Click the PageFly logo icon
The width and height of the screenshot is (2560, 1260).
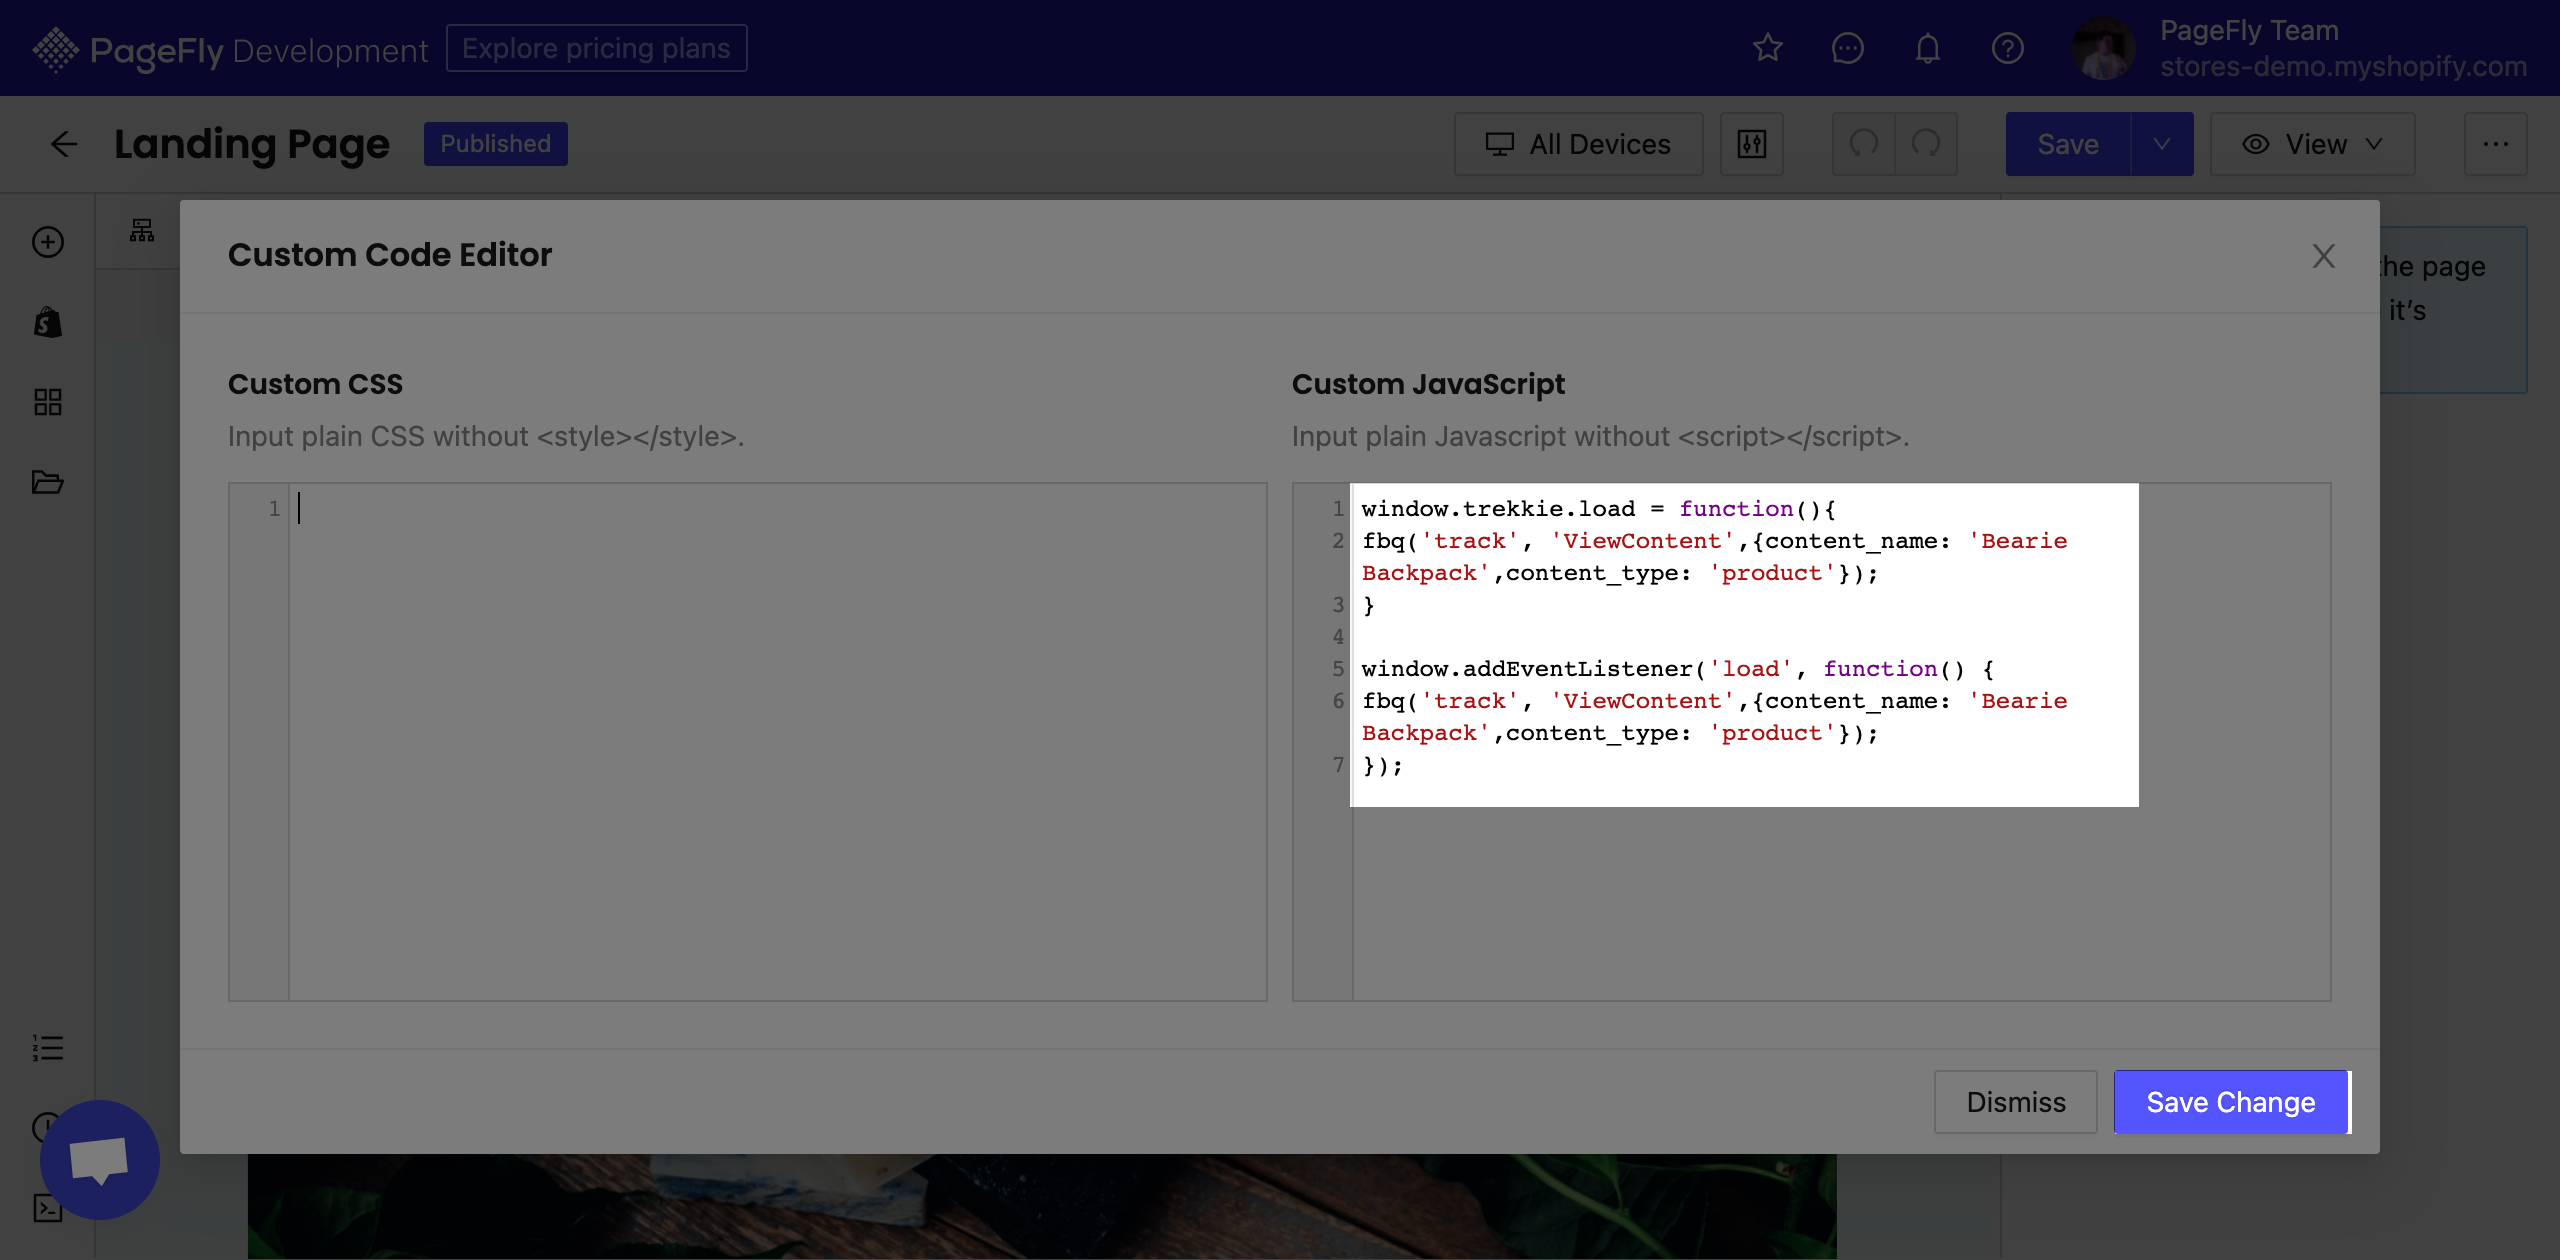tap(55, 49)
